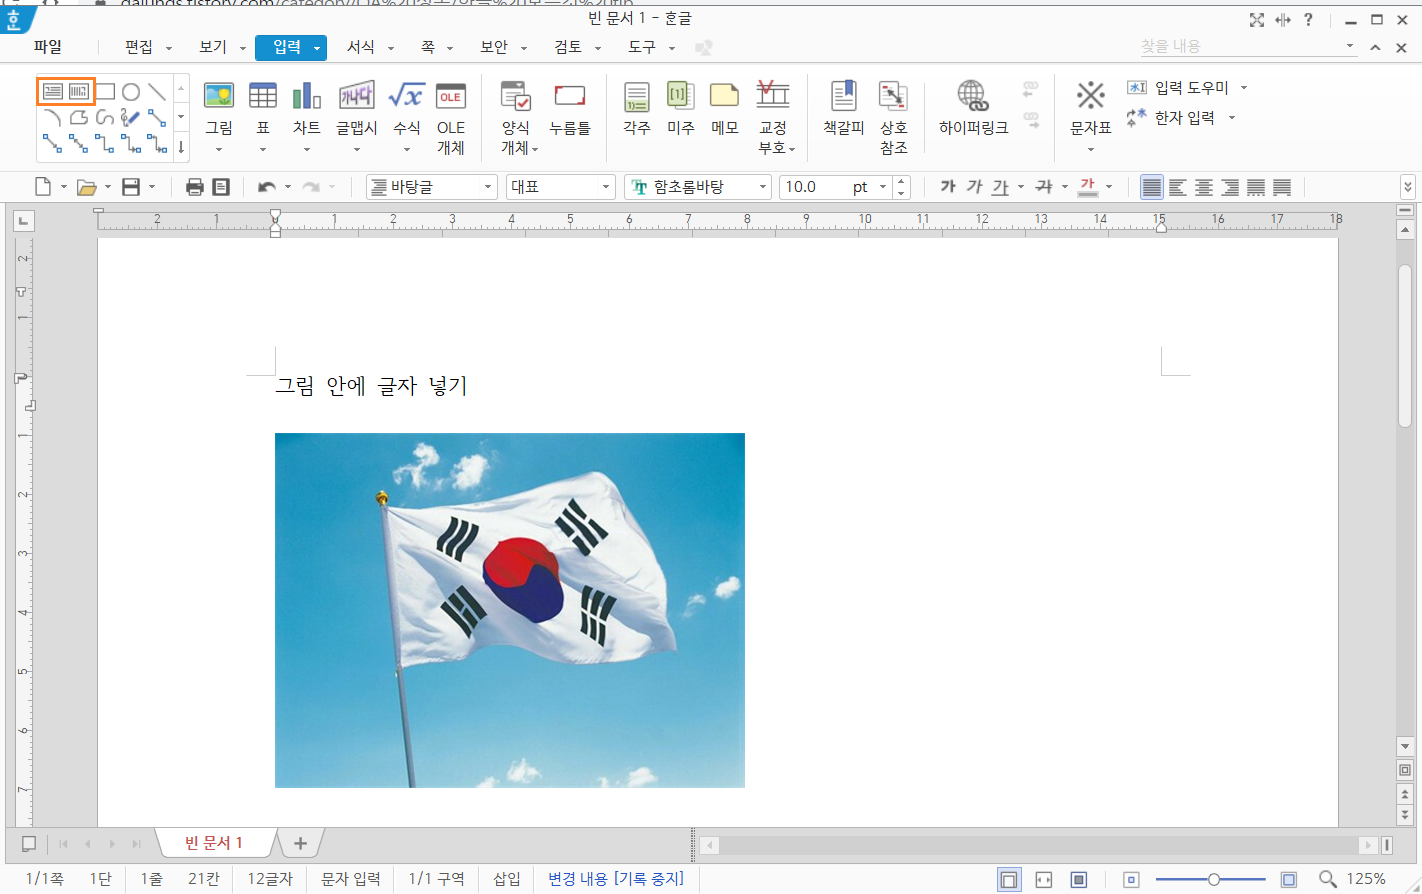Image resolution: width=1422 pixels, height=894 pixels.
Task: Expand the 양식 개체 form objects dropdown
Action: click(x=536, y=150)
